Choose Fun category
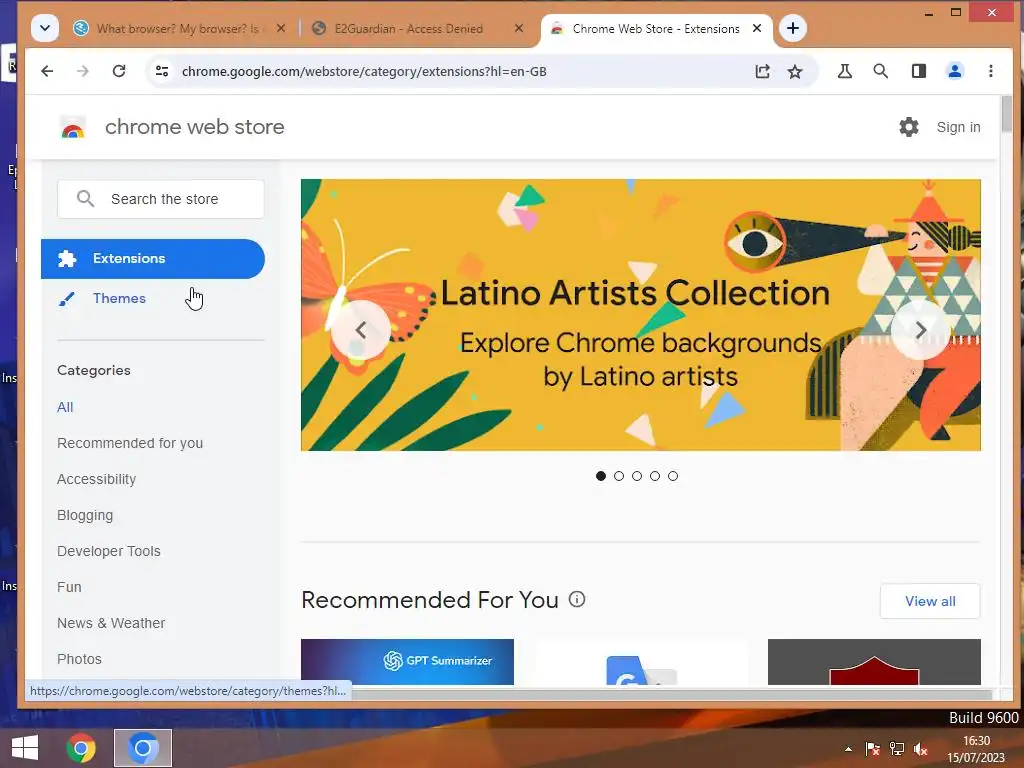The width and height of the screenshot is (1024, 768). [69, 586]
